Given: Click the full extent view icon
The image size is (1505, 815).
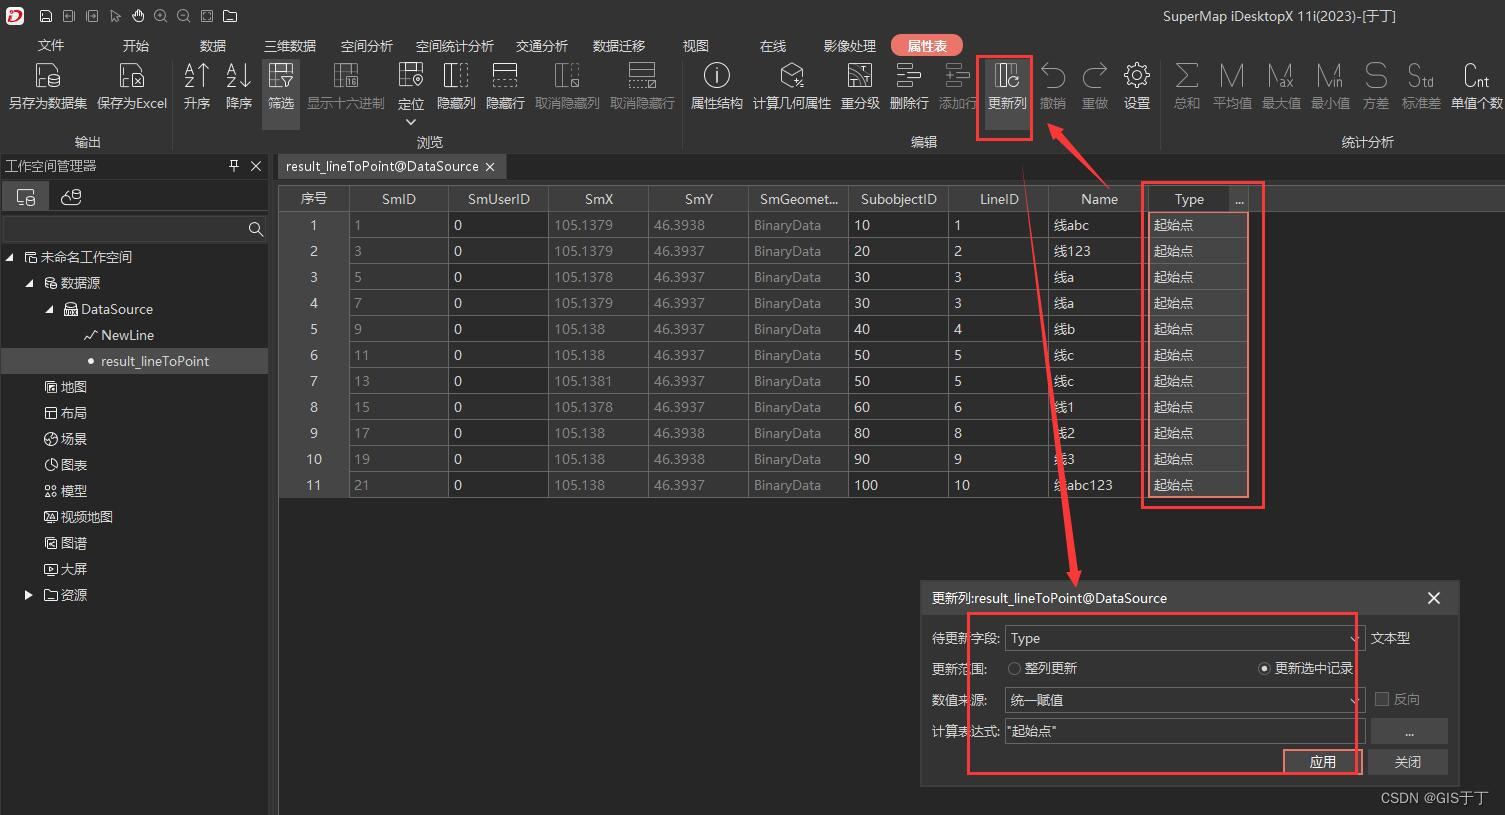Looking at the screenshot, I should pyautogui.click(x=207, y=16).
